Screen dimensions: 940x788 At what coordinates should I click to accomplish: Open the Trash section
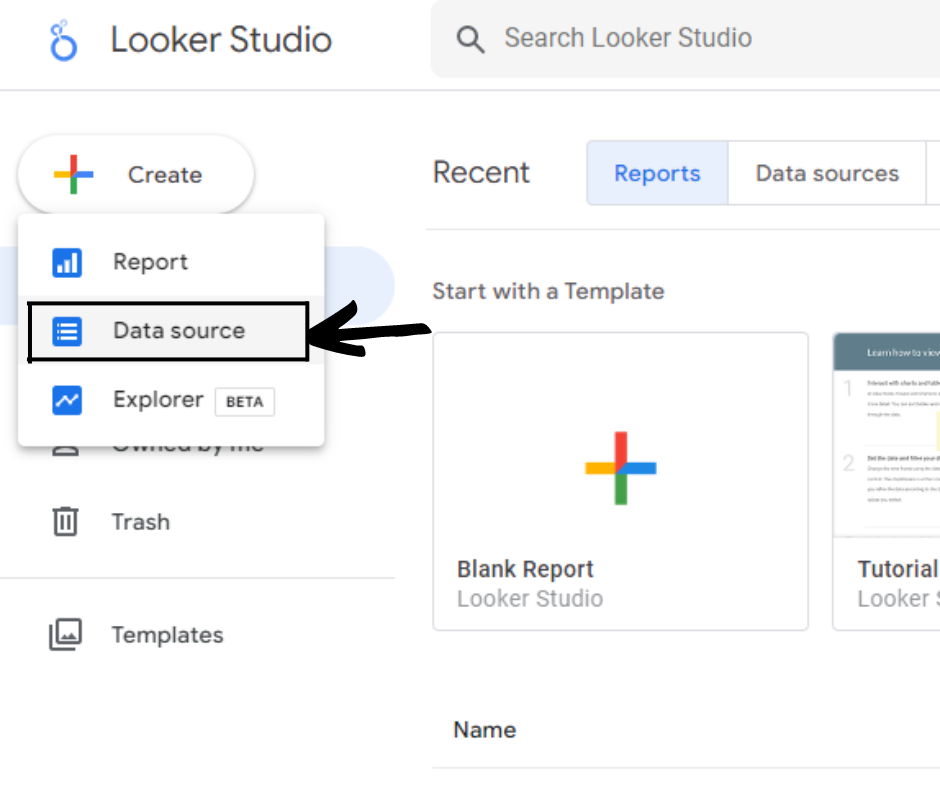(140, 522)
